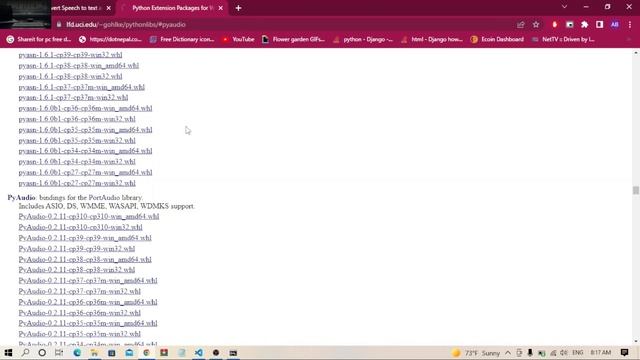Select the Python Extension Packages tab
The width and height of the screenshot is (640, 360).
(171, 8)
